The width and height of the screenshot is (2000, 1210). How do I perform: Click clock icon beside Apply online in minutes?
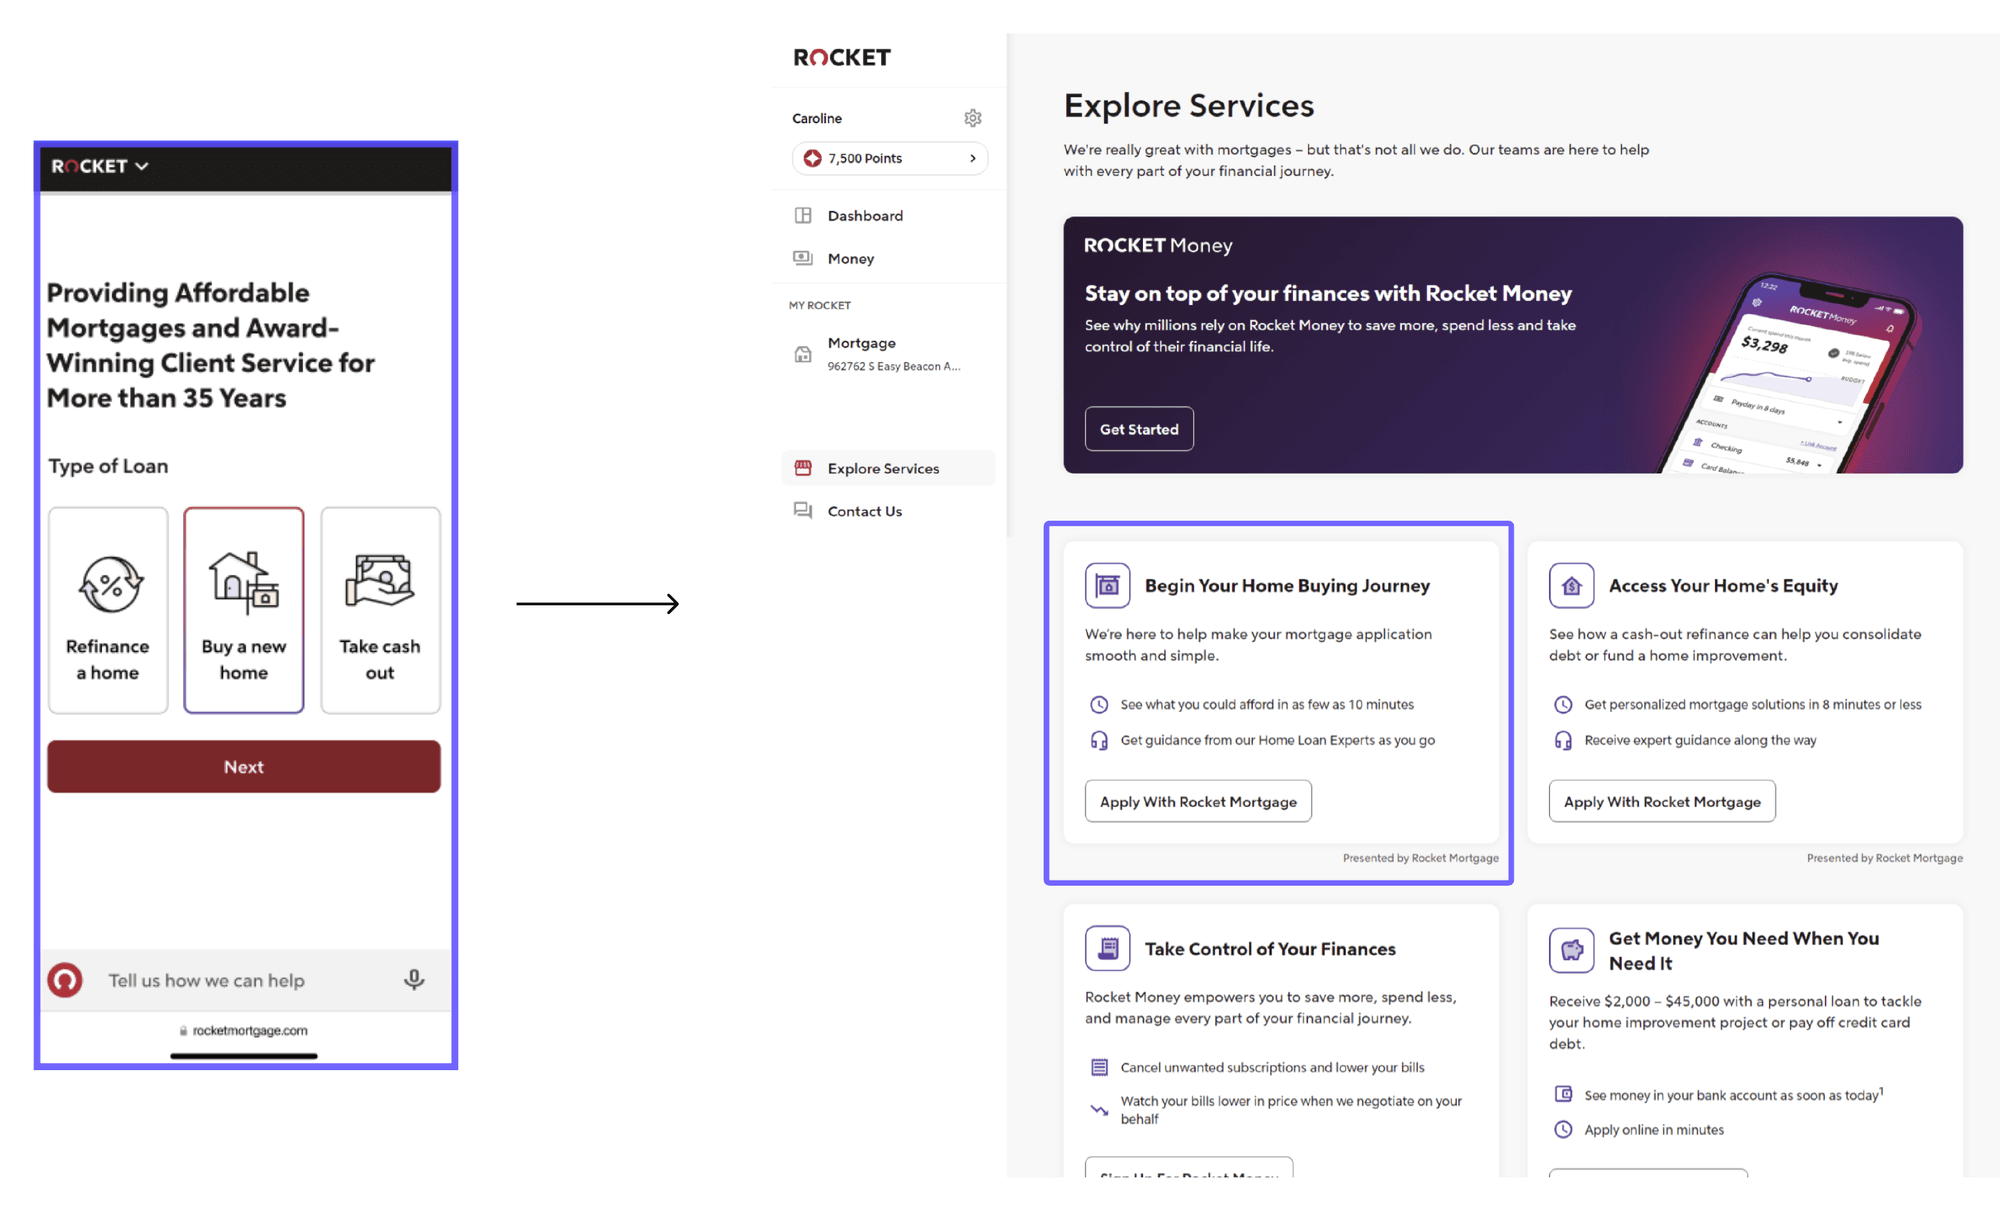pyautogui.click(x=1563, y=1129)
